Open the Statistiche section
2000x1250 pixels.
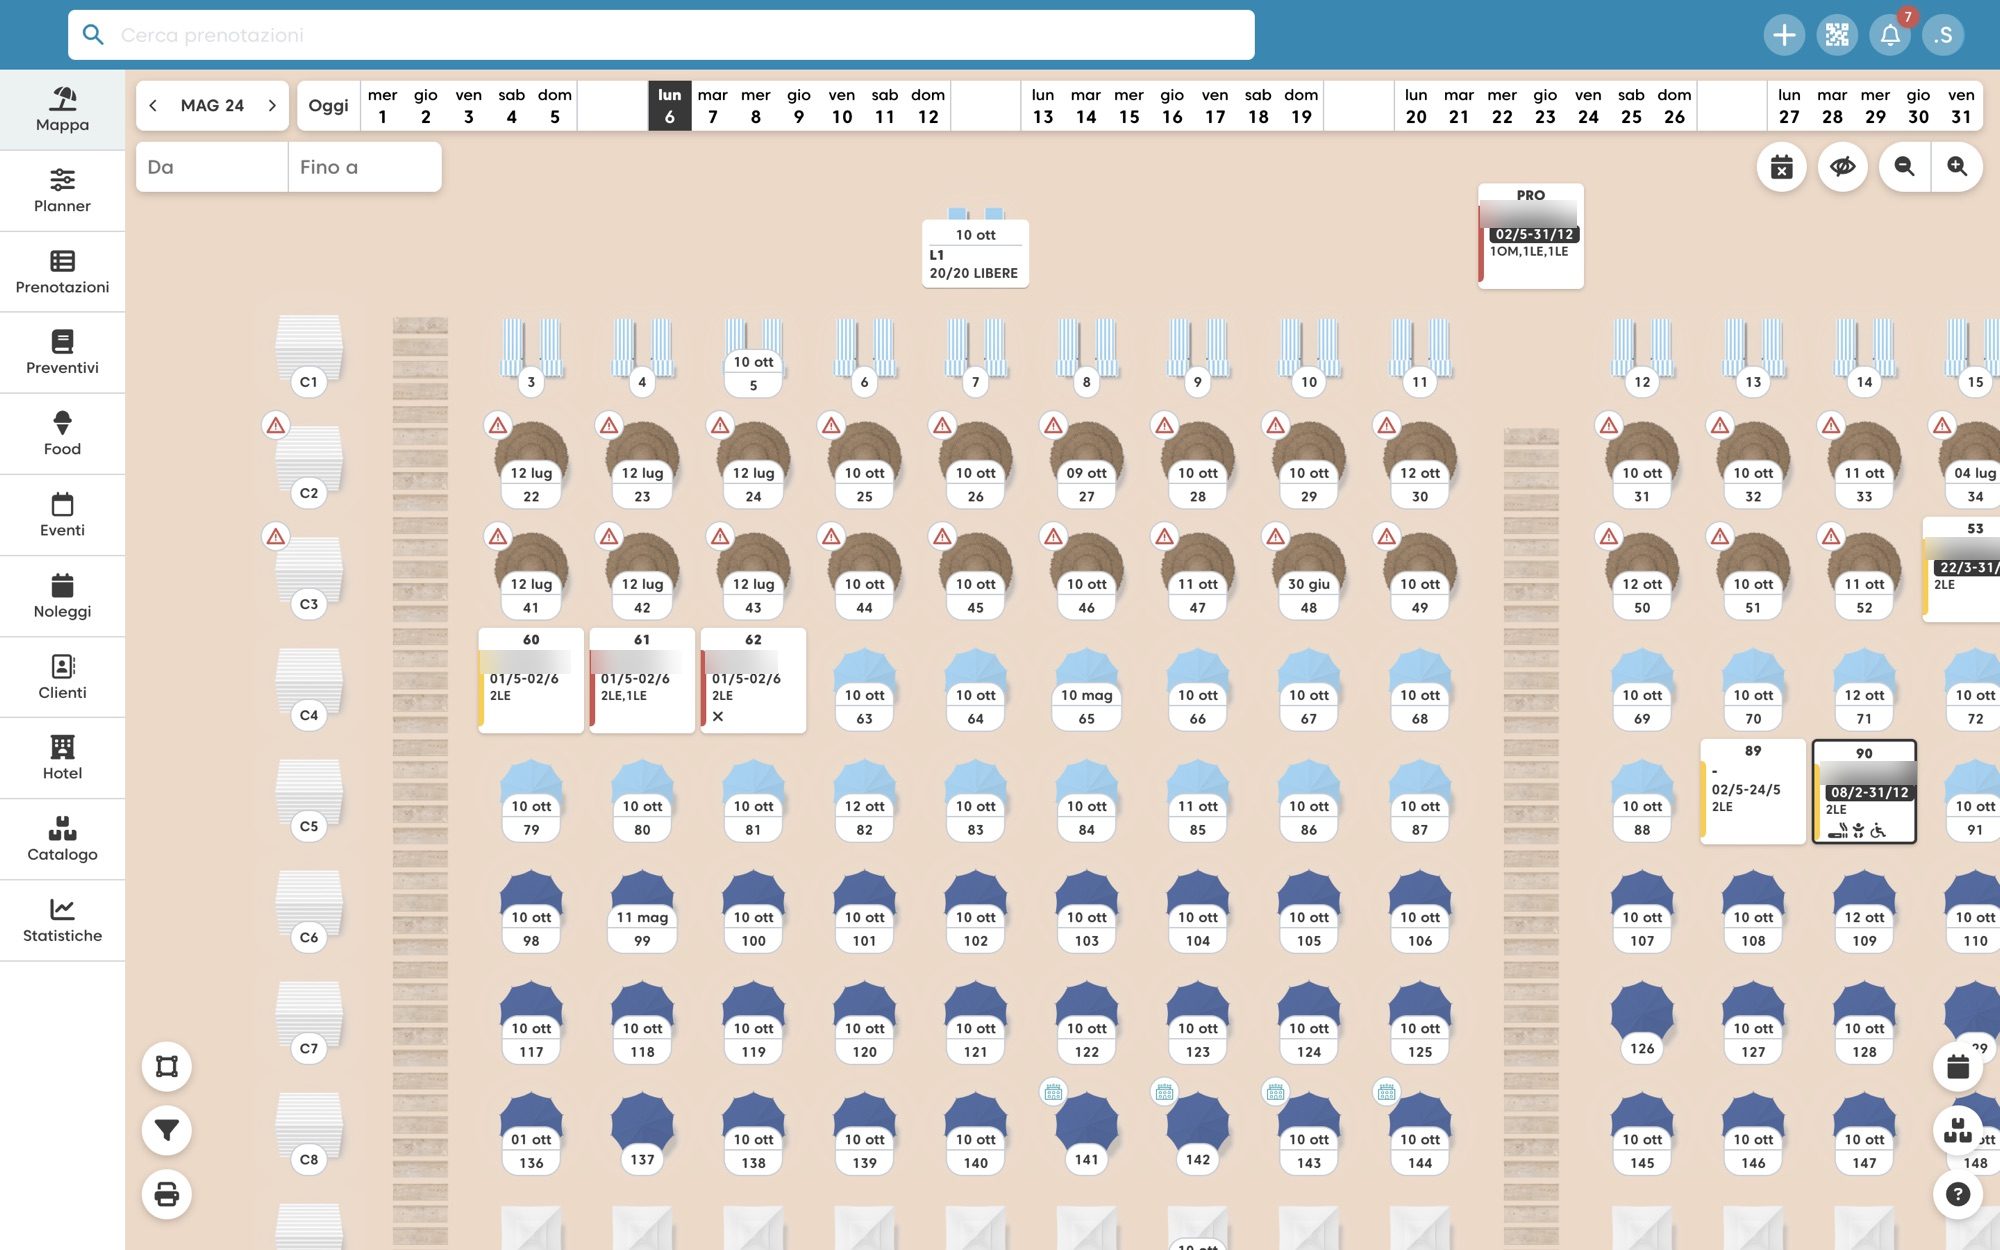click(x=62, y=920)
